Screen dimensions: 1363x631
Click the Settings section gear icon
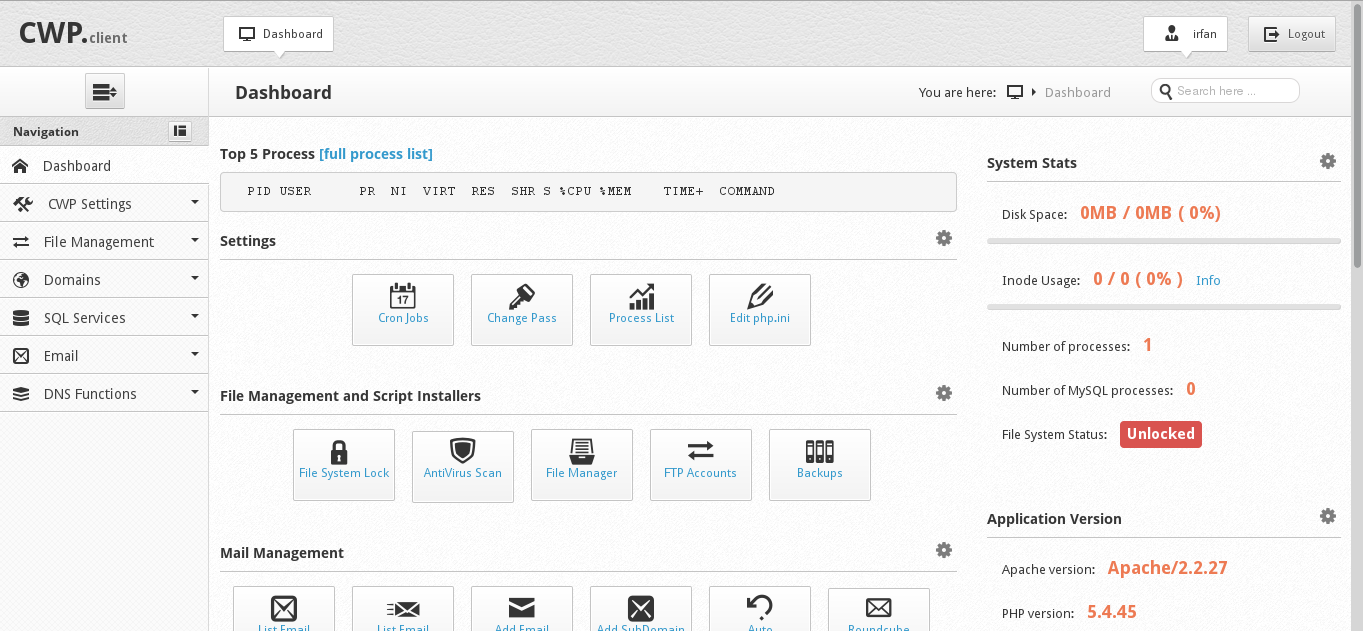(944, 238)
